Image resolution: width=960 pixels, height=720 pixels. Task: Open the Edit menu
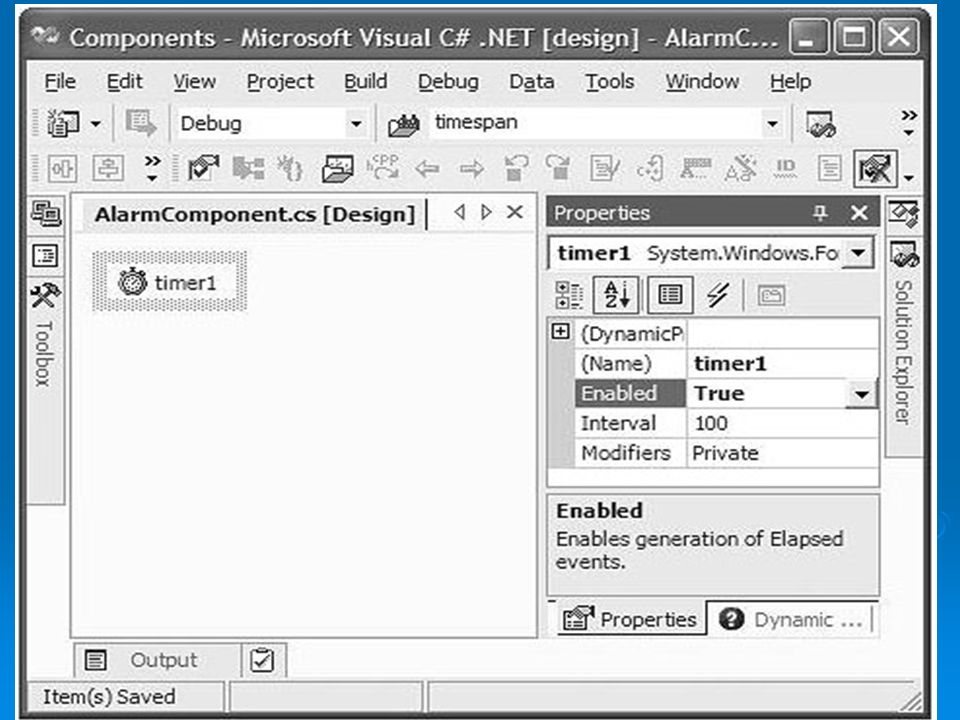click(x=124, y=81)
